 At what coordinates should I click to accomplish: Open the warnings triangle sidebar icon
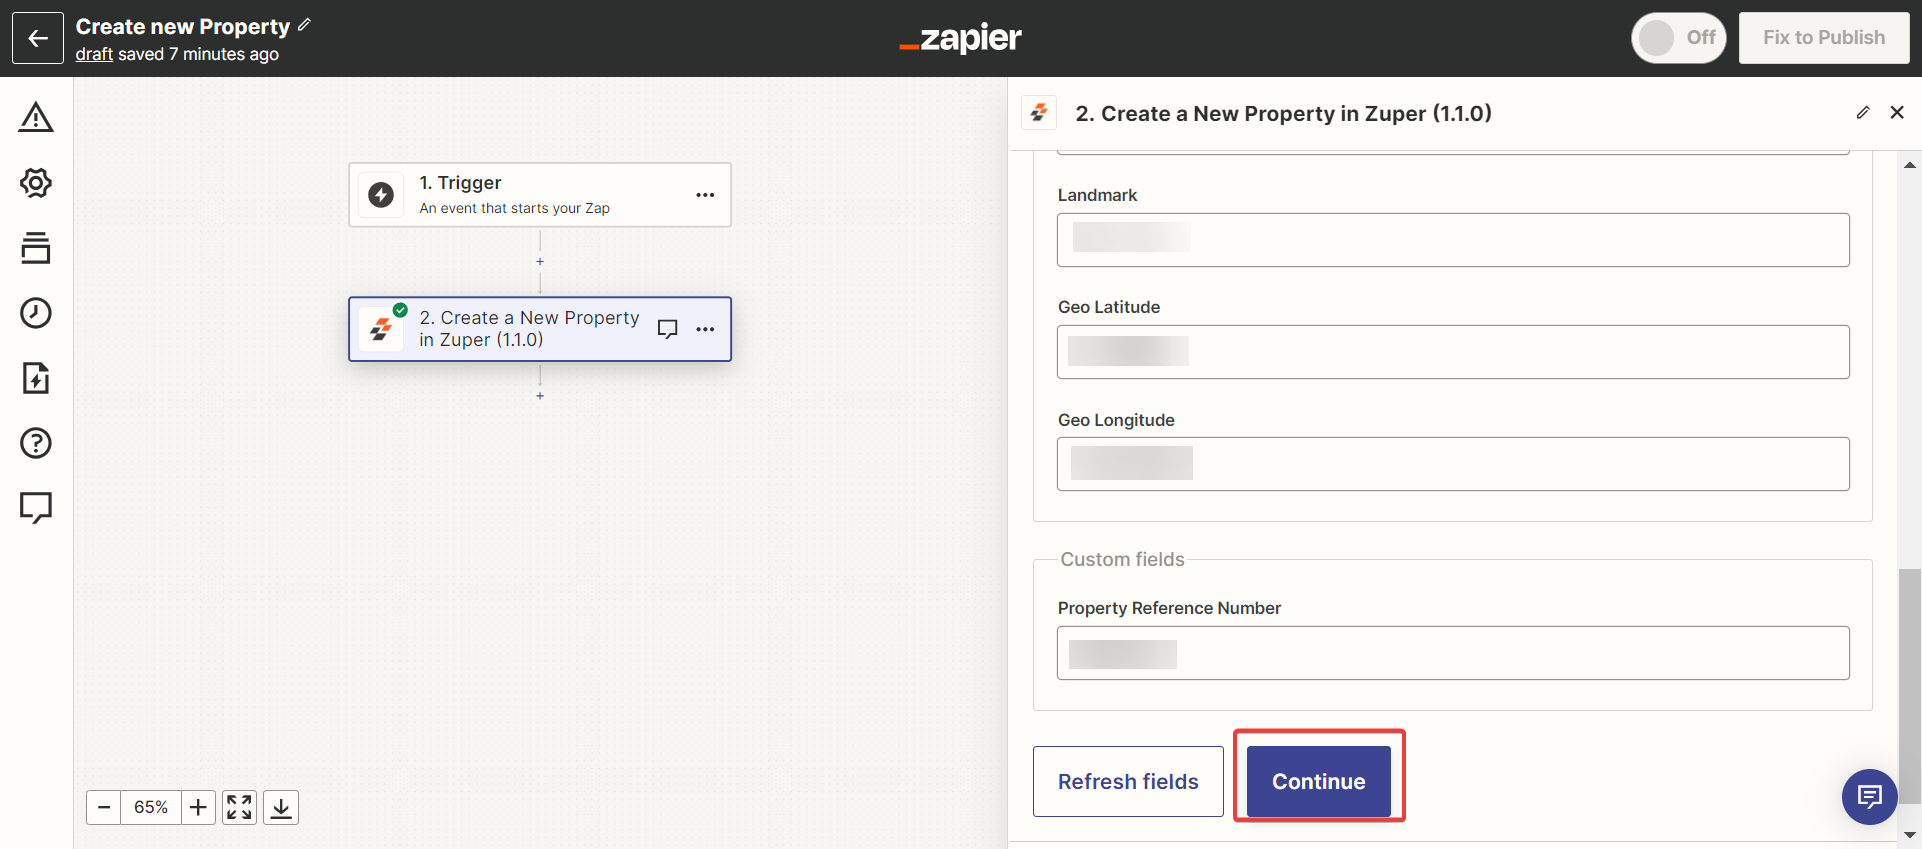(36, 118)
